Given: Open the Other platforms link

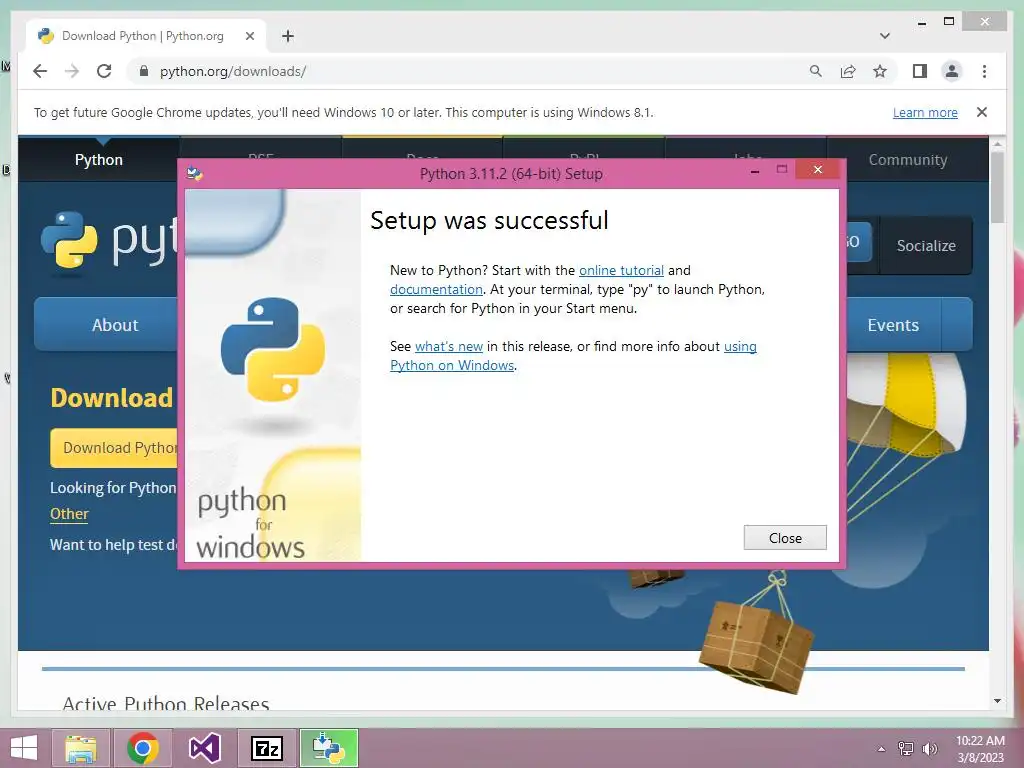Looking at the screenshot, I should tap(69, 514).
